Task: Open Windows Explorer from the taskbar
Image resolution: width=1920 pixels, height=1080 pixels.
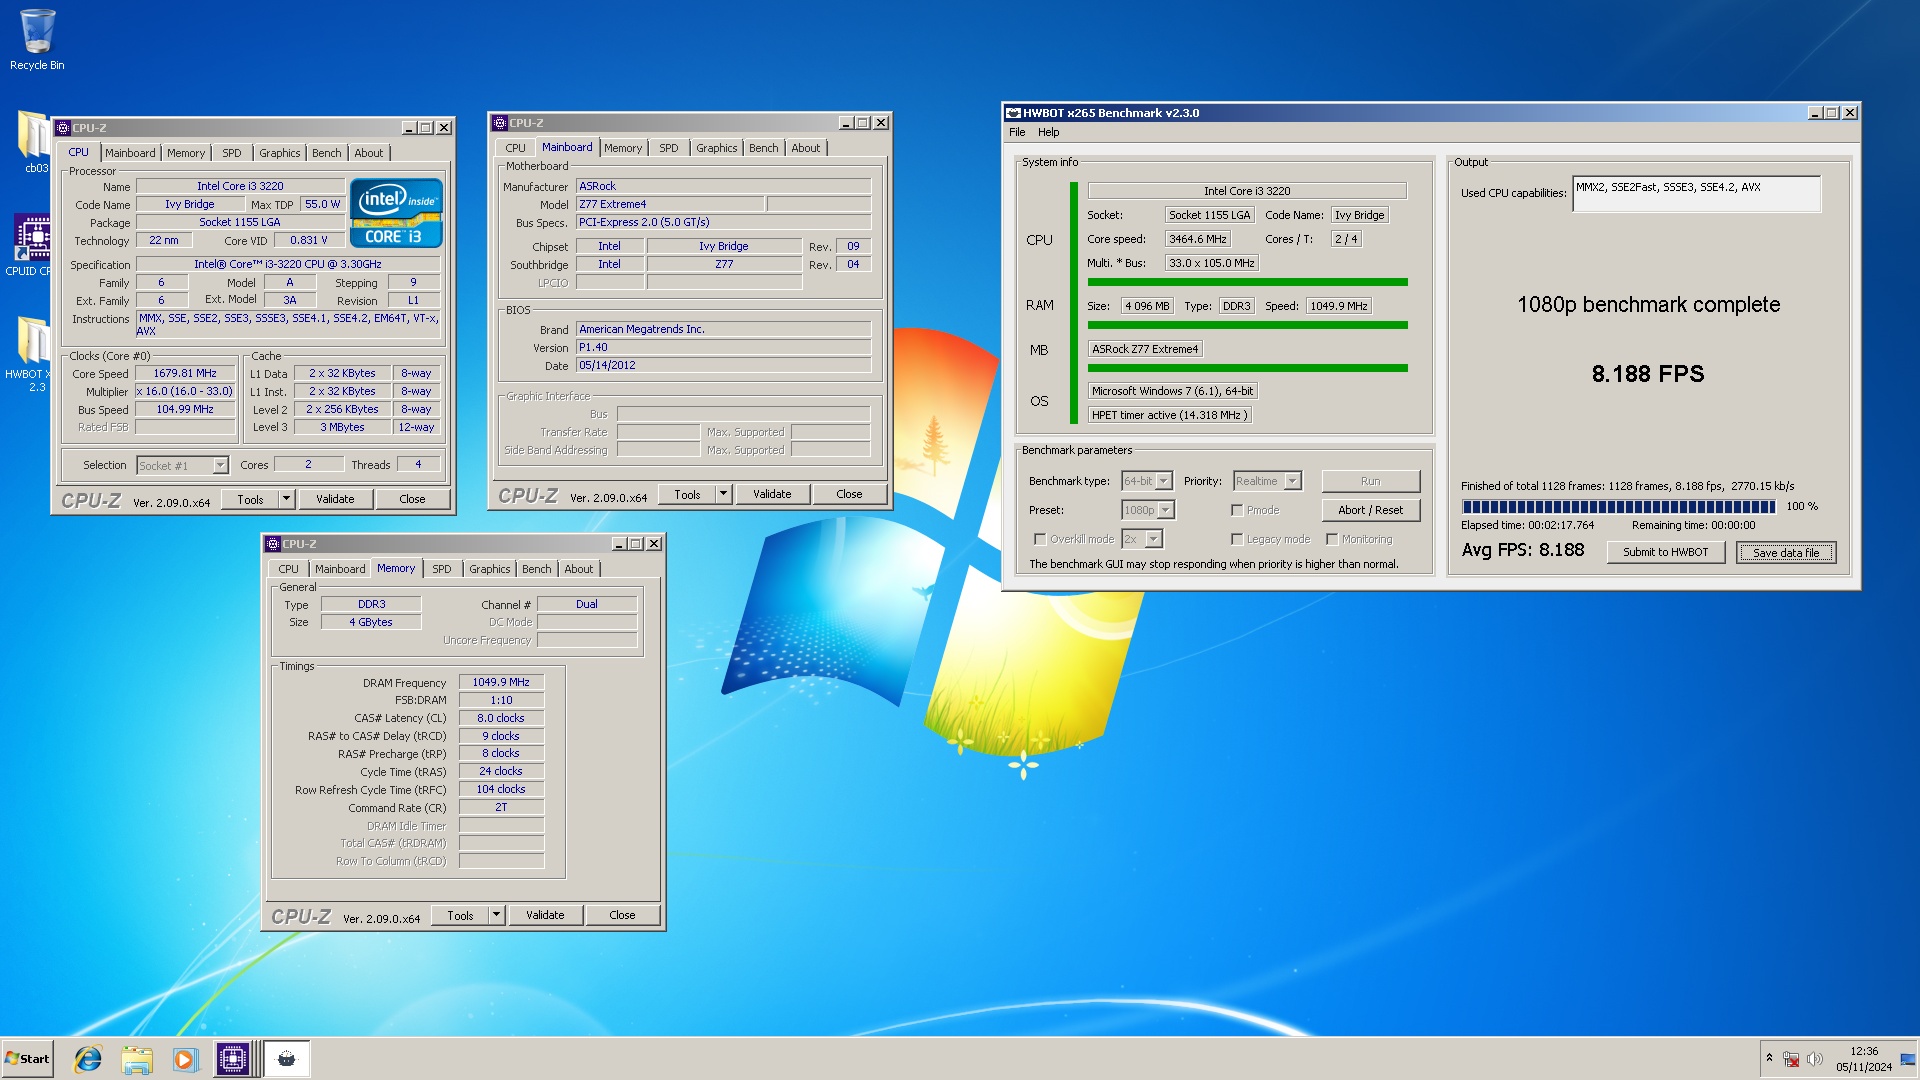Action: point(137,1059)
